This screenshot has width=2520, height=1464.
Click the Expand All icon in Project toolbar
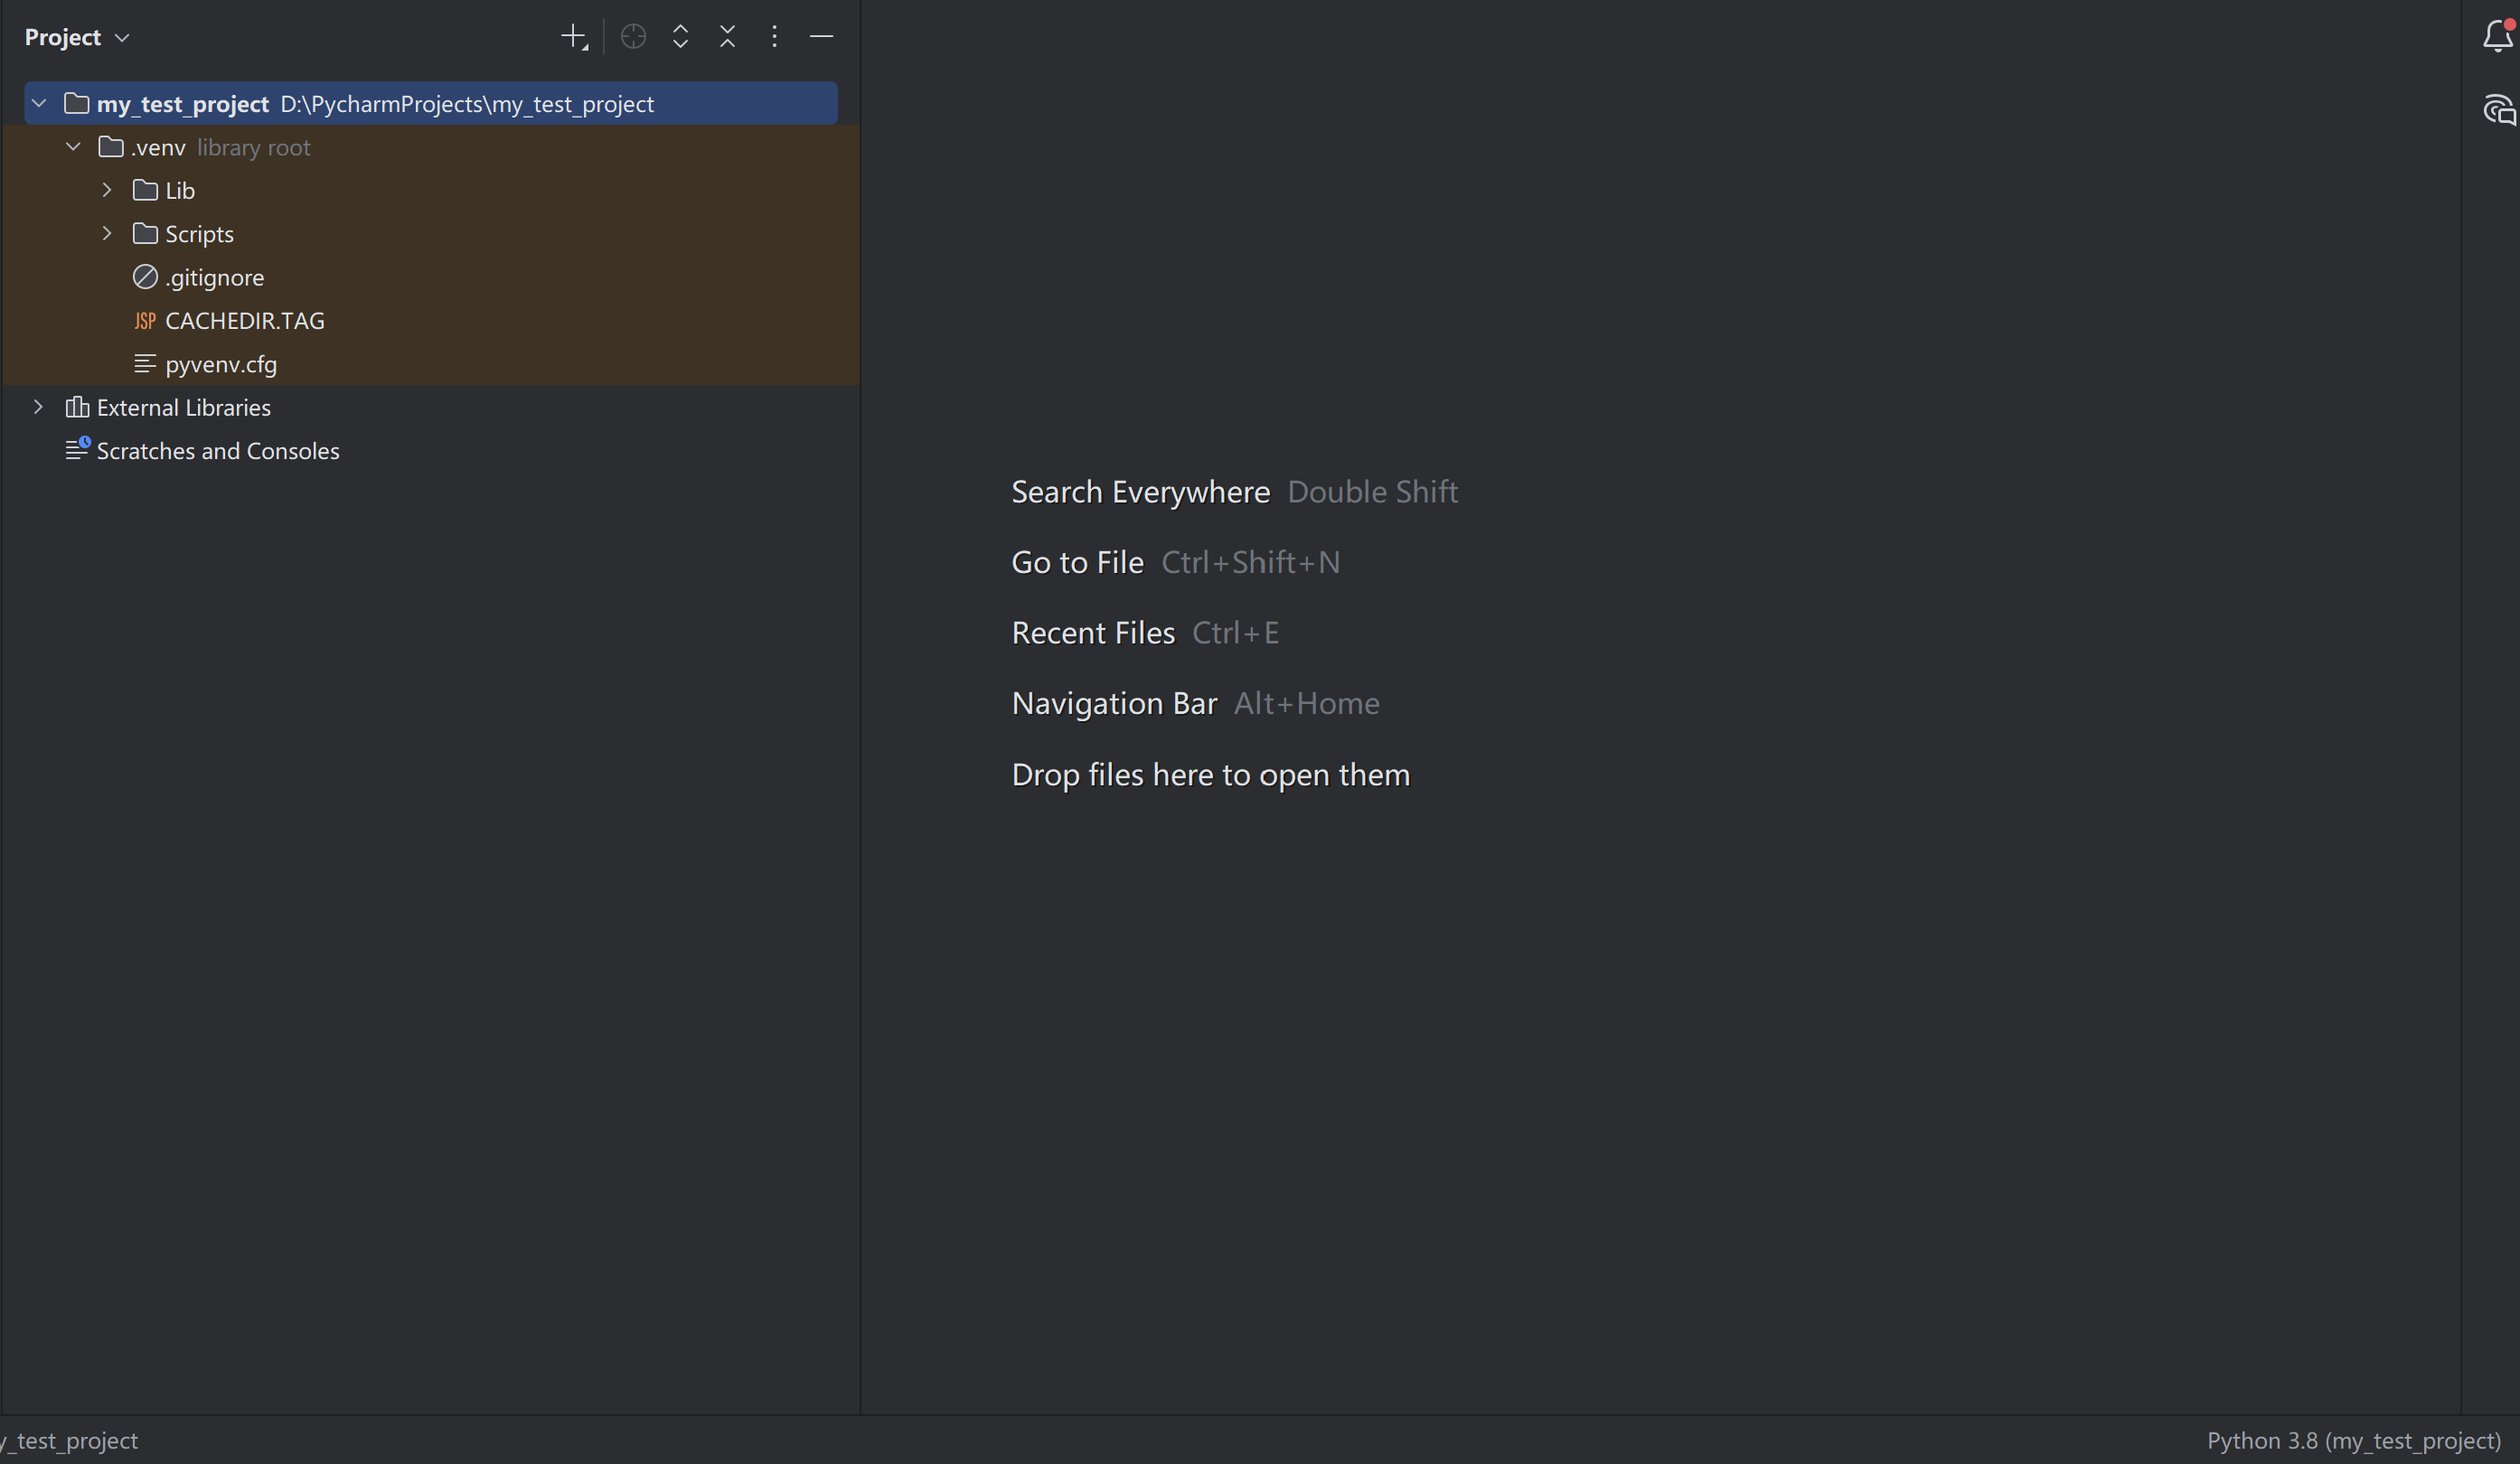click(x=680, y=37)
